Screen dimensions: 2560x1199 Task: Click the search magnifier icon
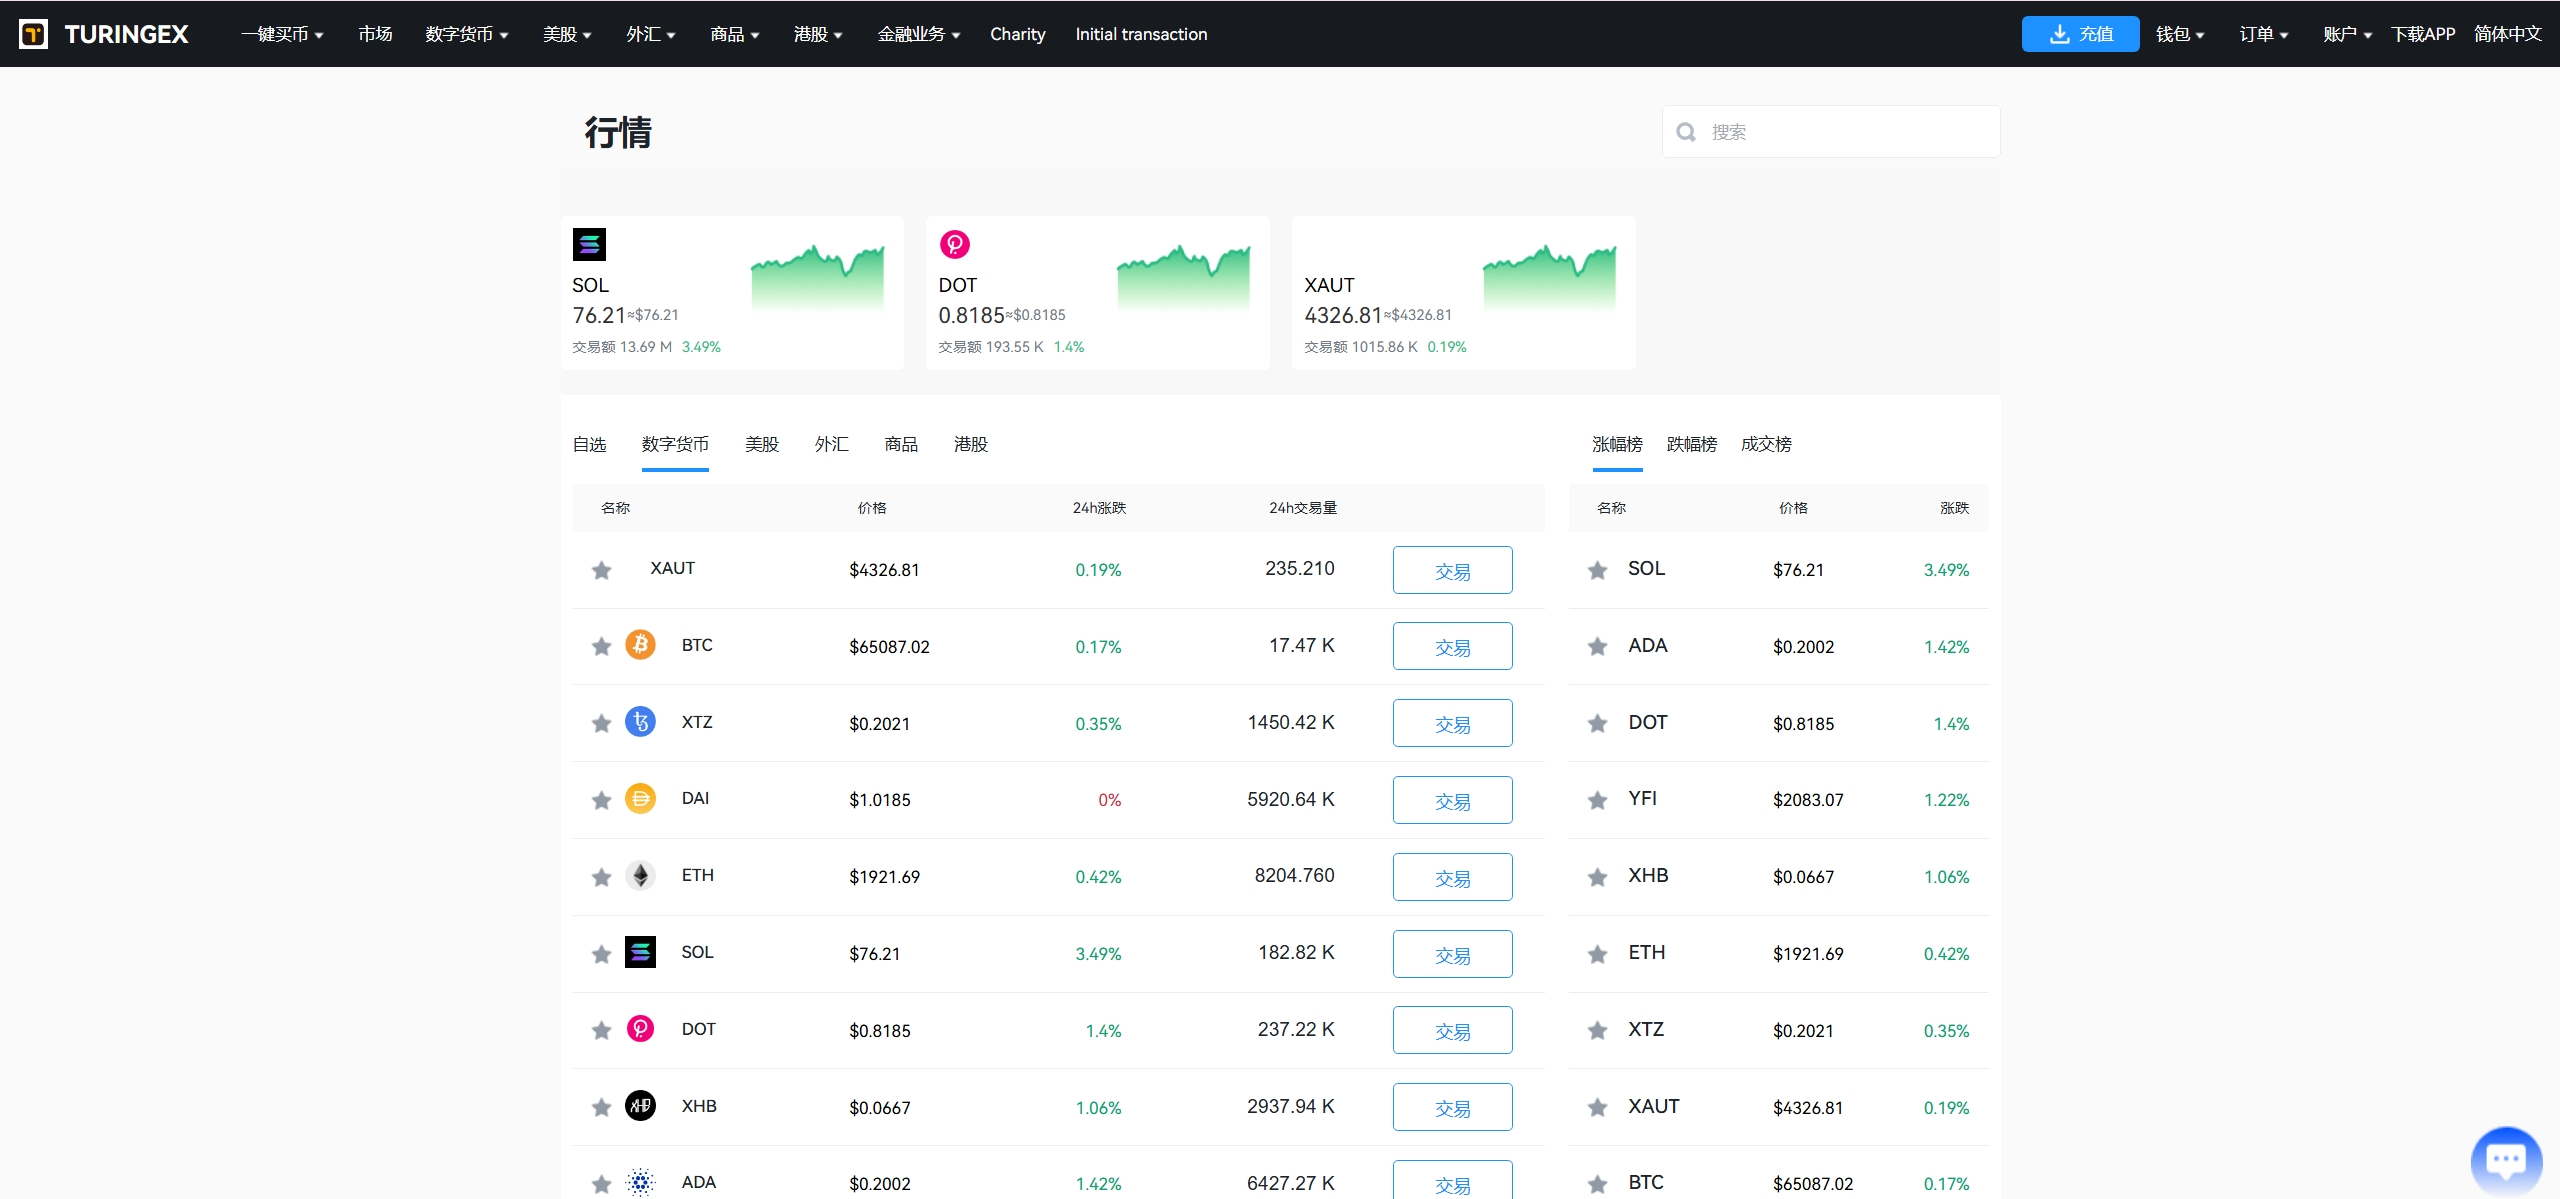click(x=1686, y=132)
